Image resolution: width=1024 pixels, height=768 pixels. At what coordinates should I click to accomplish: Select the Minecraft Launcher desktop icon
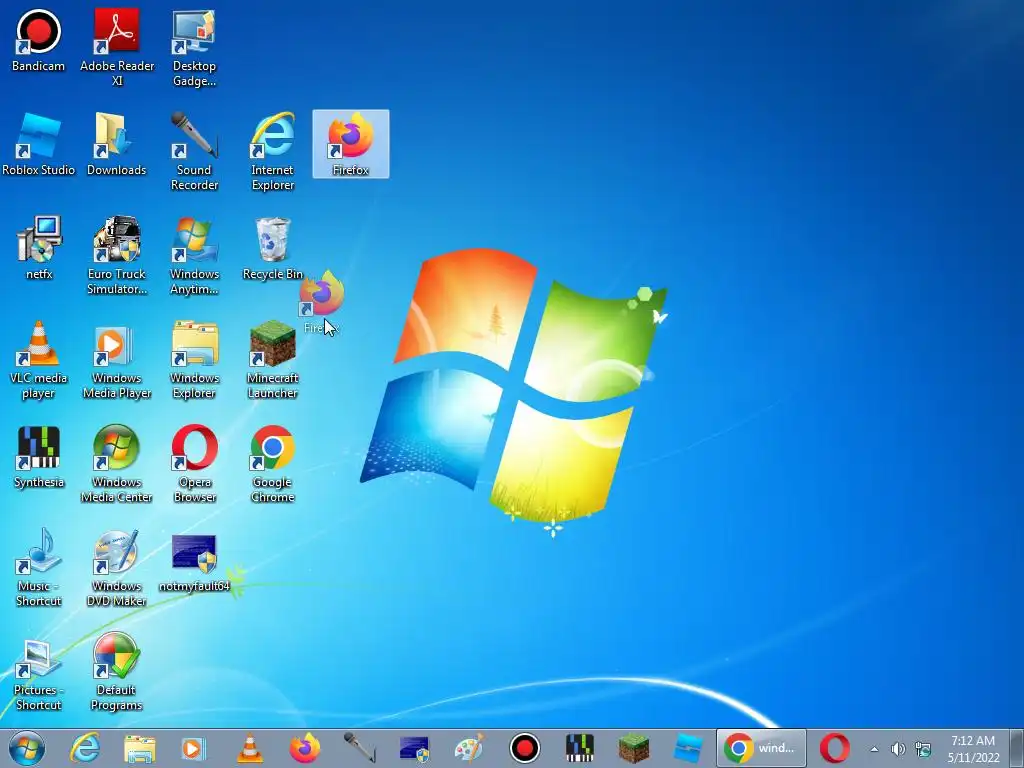[272, 359]
